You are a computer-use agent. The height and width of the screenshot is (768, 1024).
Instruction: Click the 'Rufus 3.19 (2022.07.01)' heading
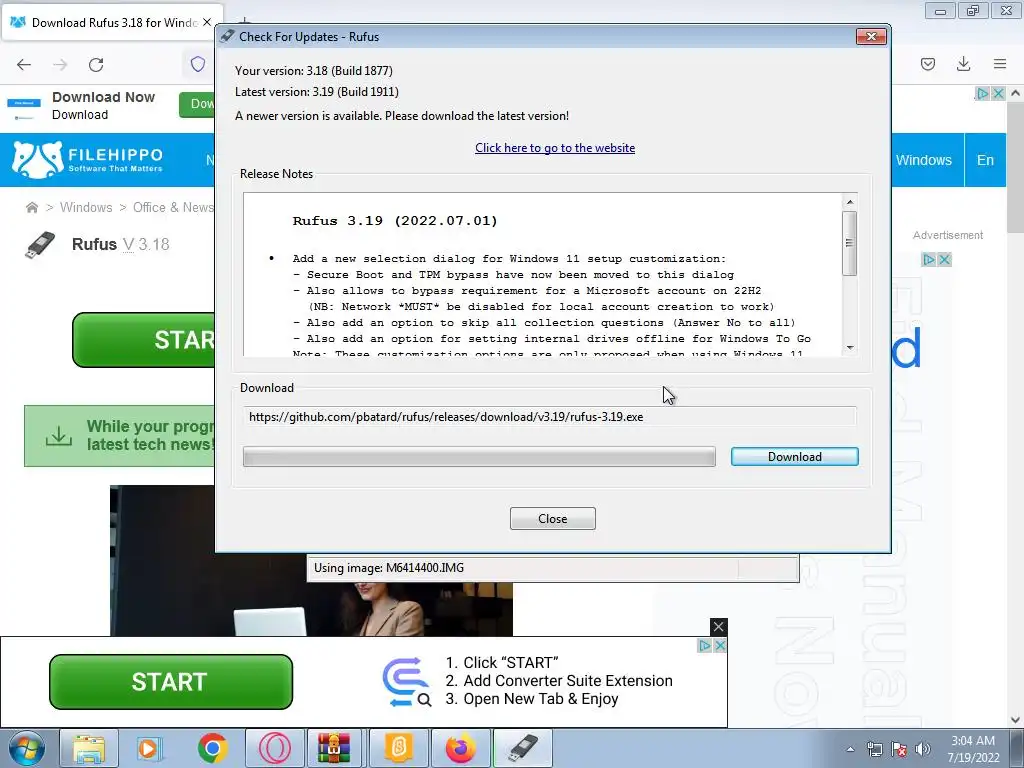394,221
